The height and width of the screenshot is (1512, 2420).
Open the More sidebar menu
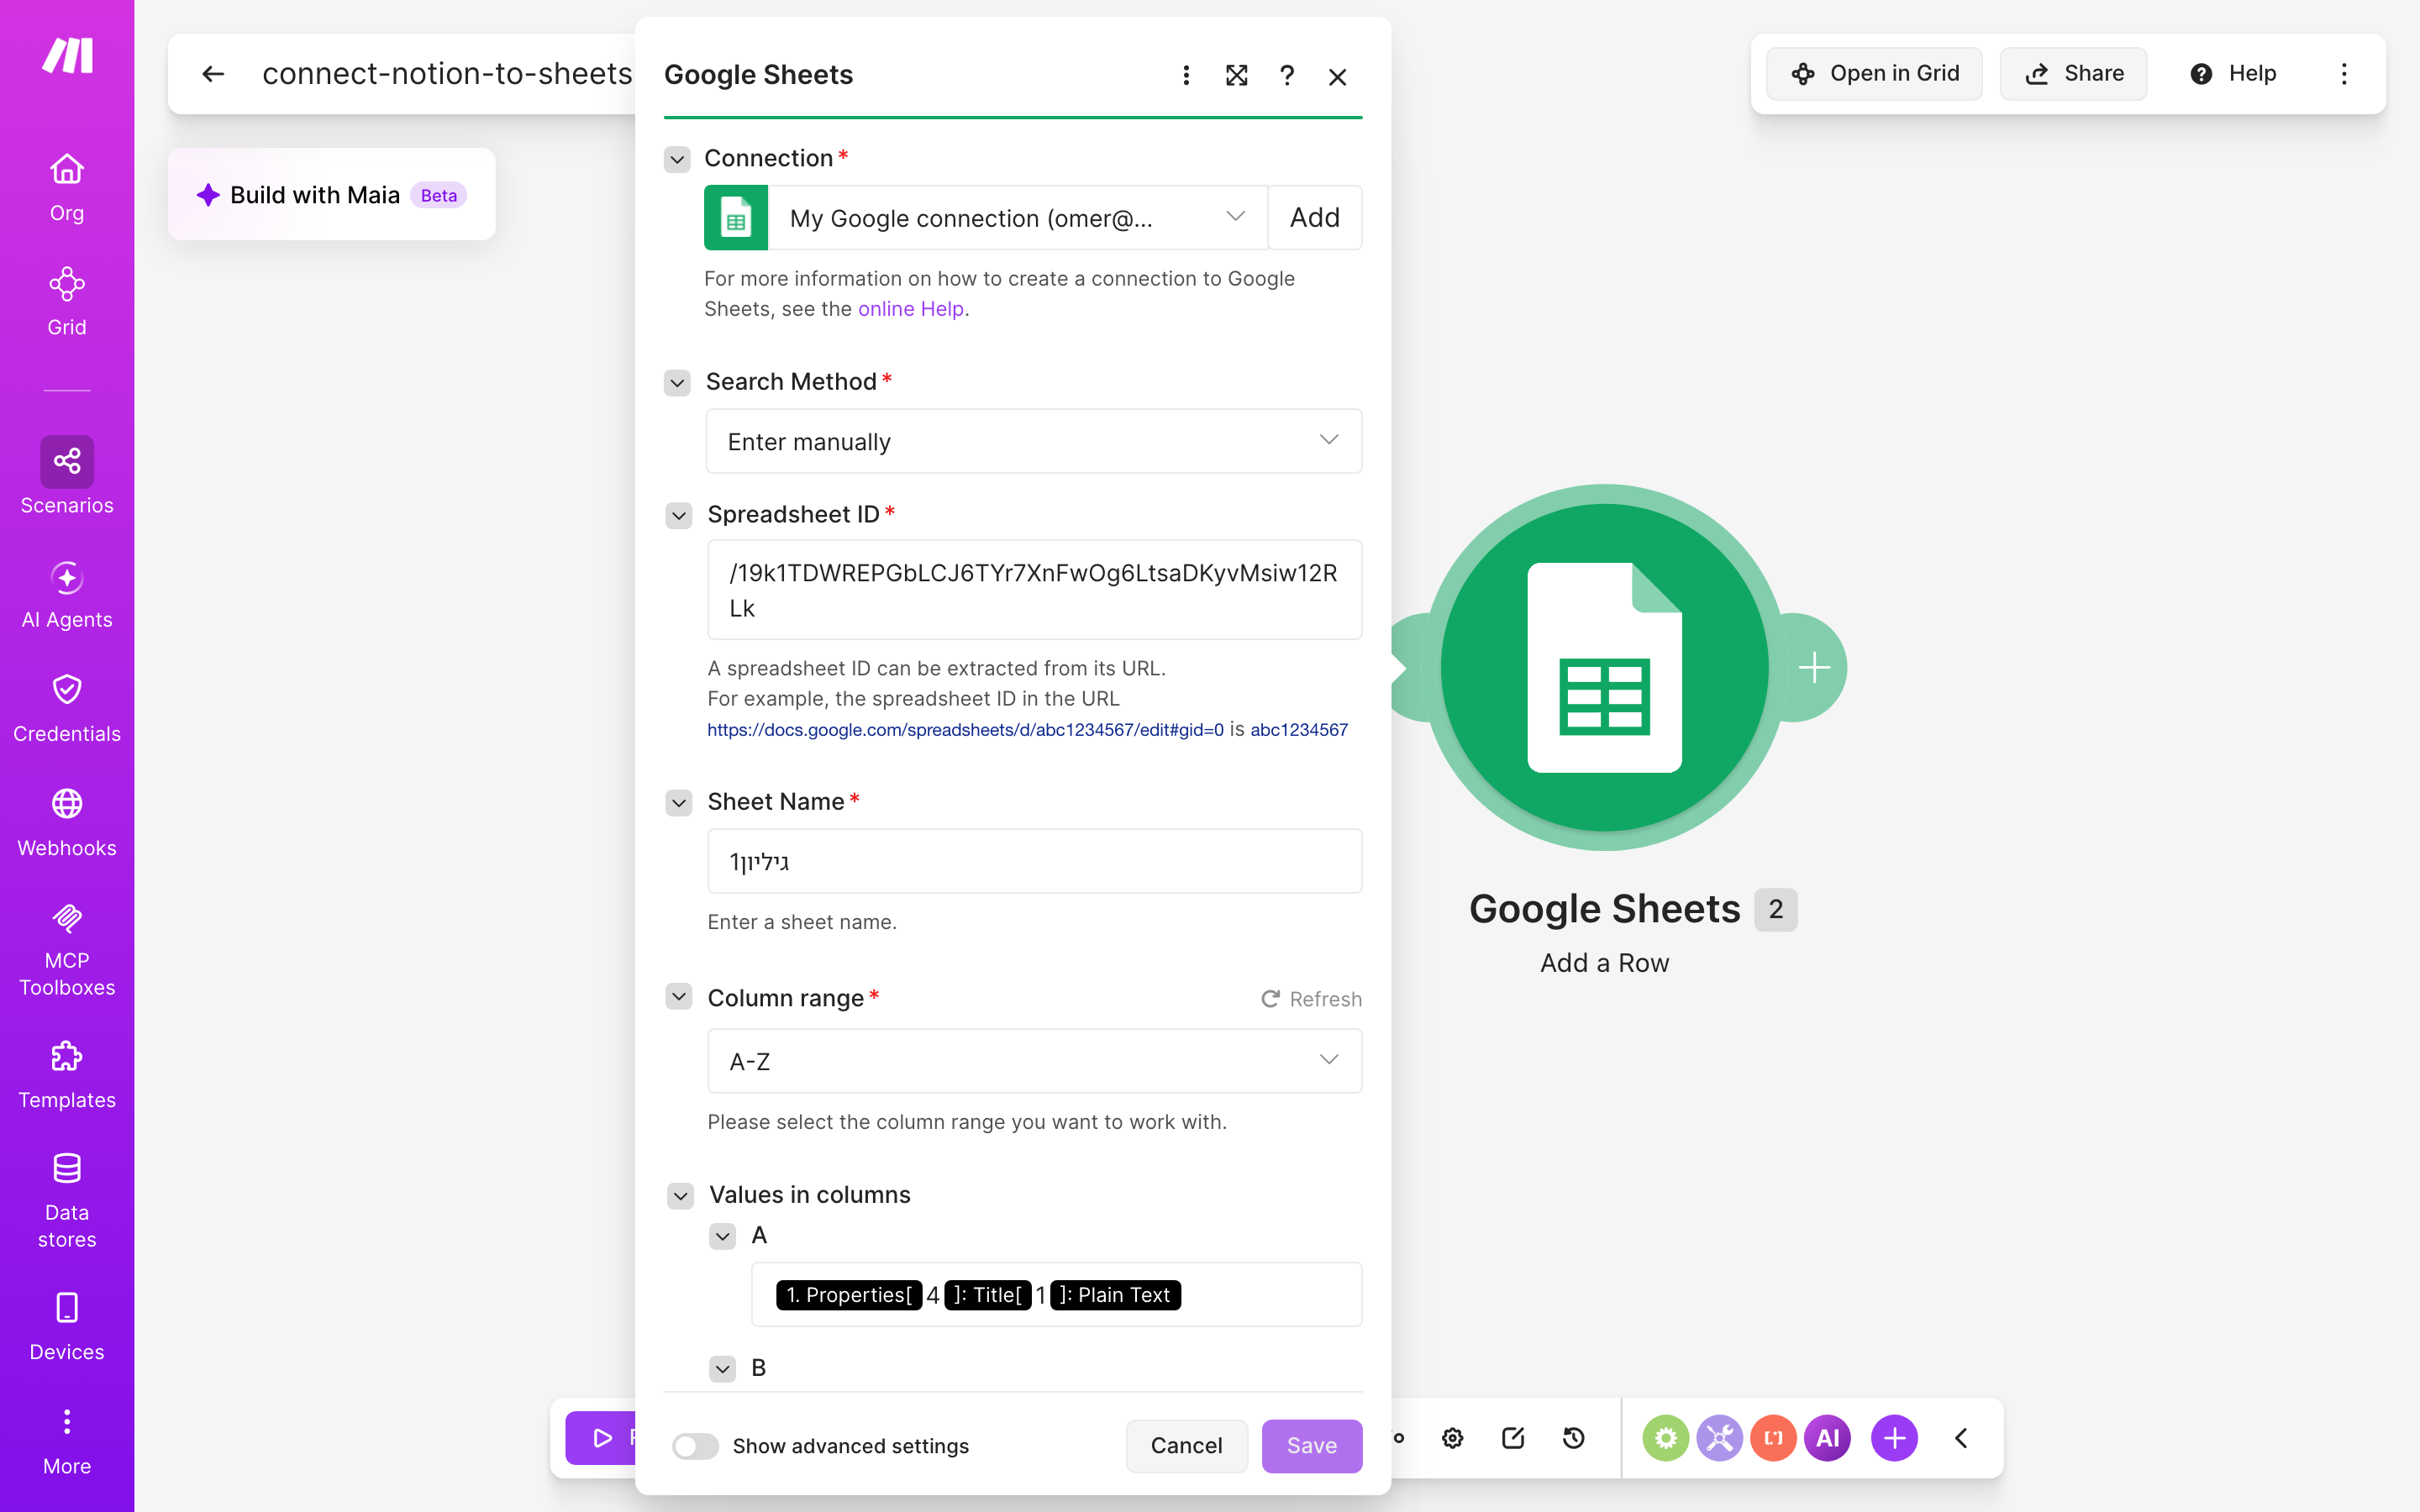pyautogui.click(x=67, y=1442)
